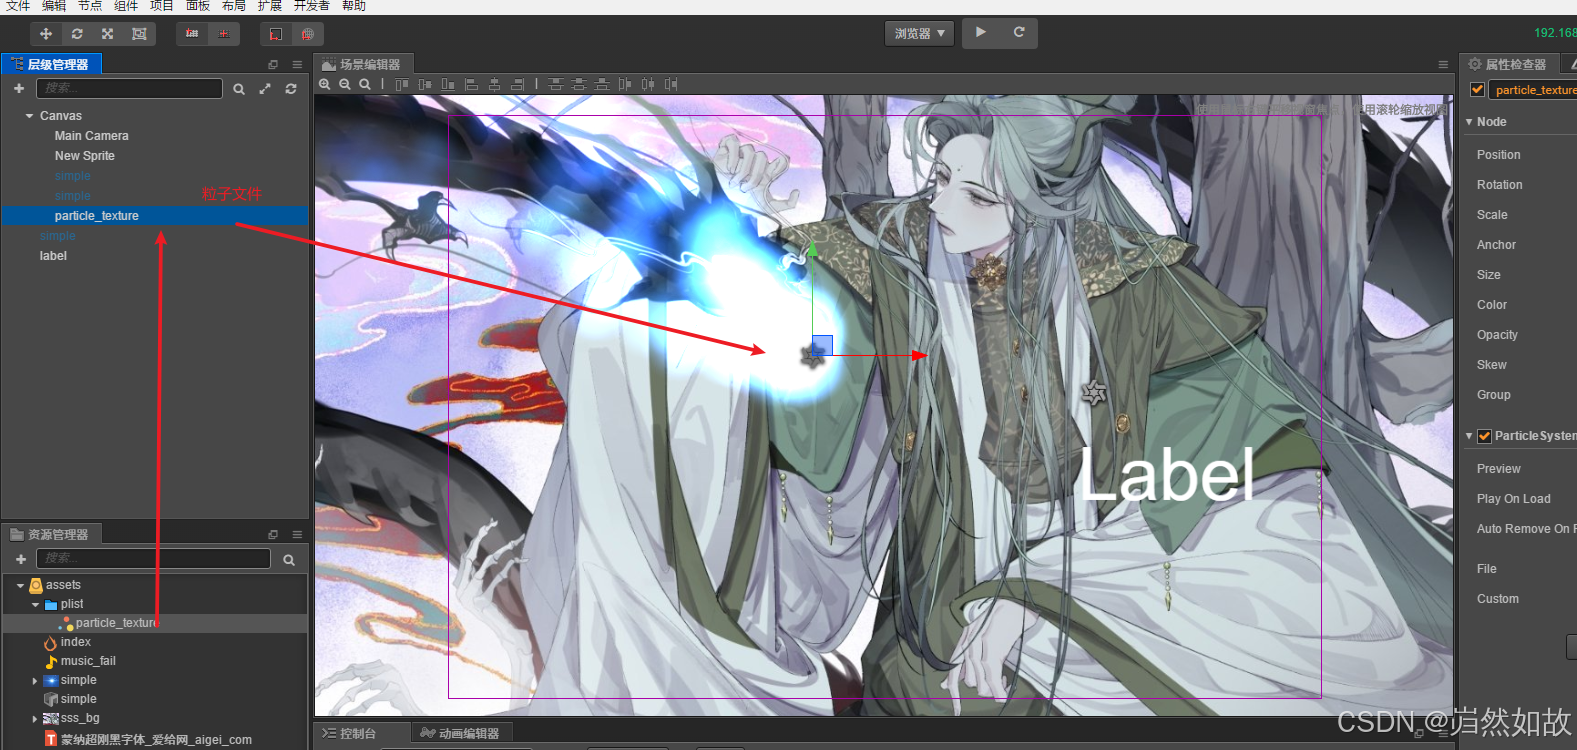Align selected nodes to vertical center

coord(425,85)
